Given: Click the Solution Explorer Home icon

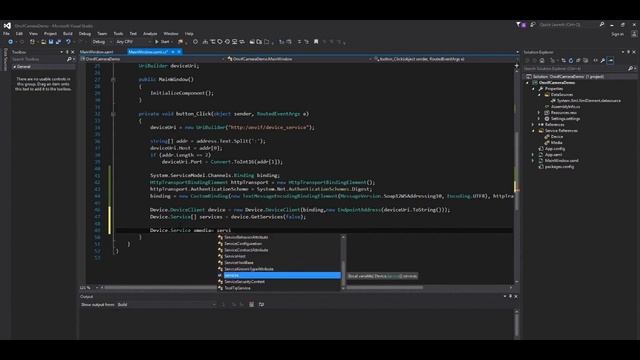Looking at the screenshot, I should (542, 60).
